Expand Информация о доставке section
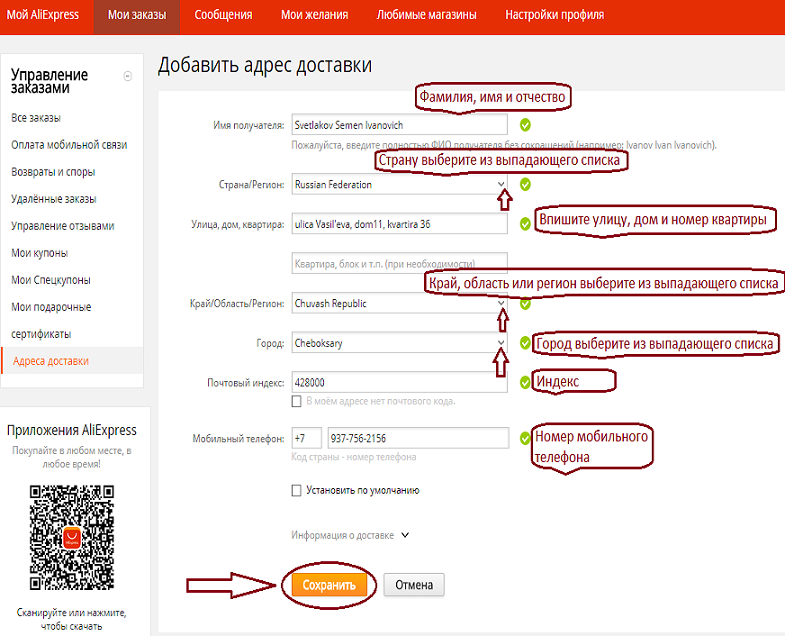 click(350, 535)
